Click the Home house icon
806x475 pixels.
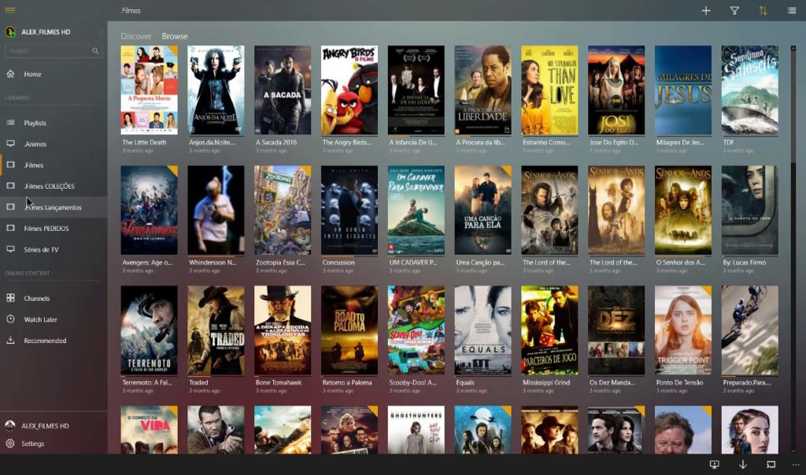(x=10, y=74)
